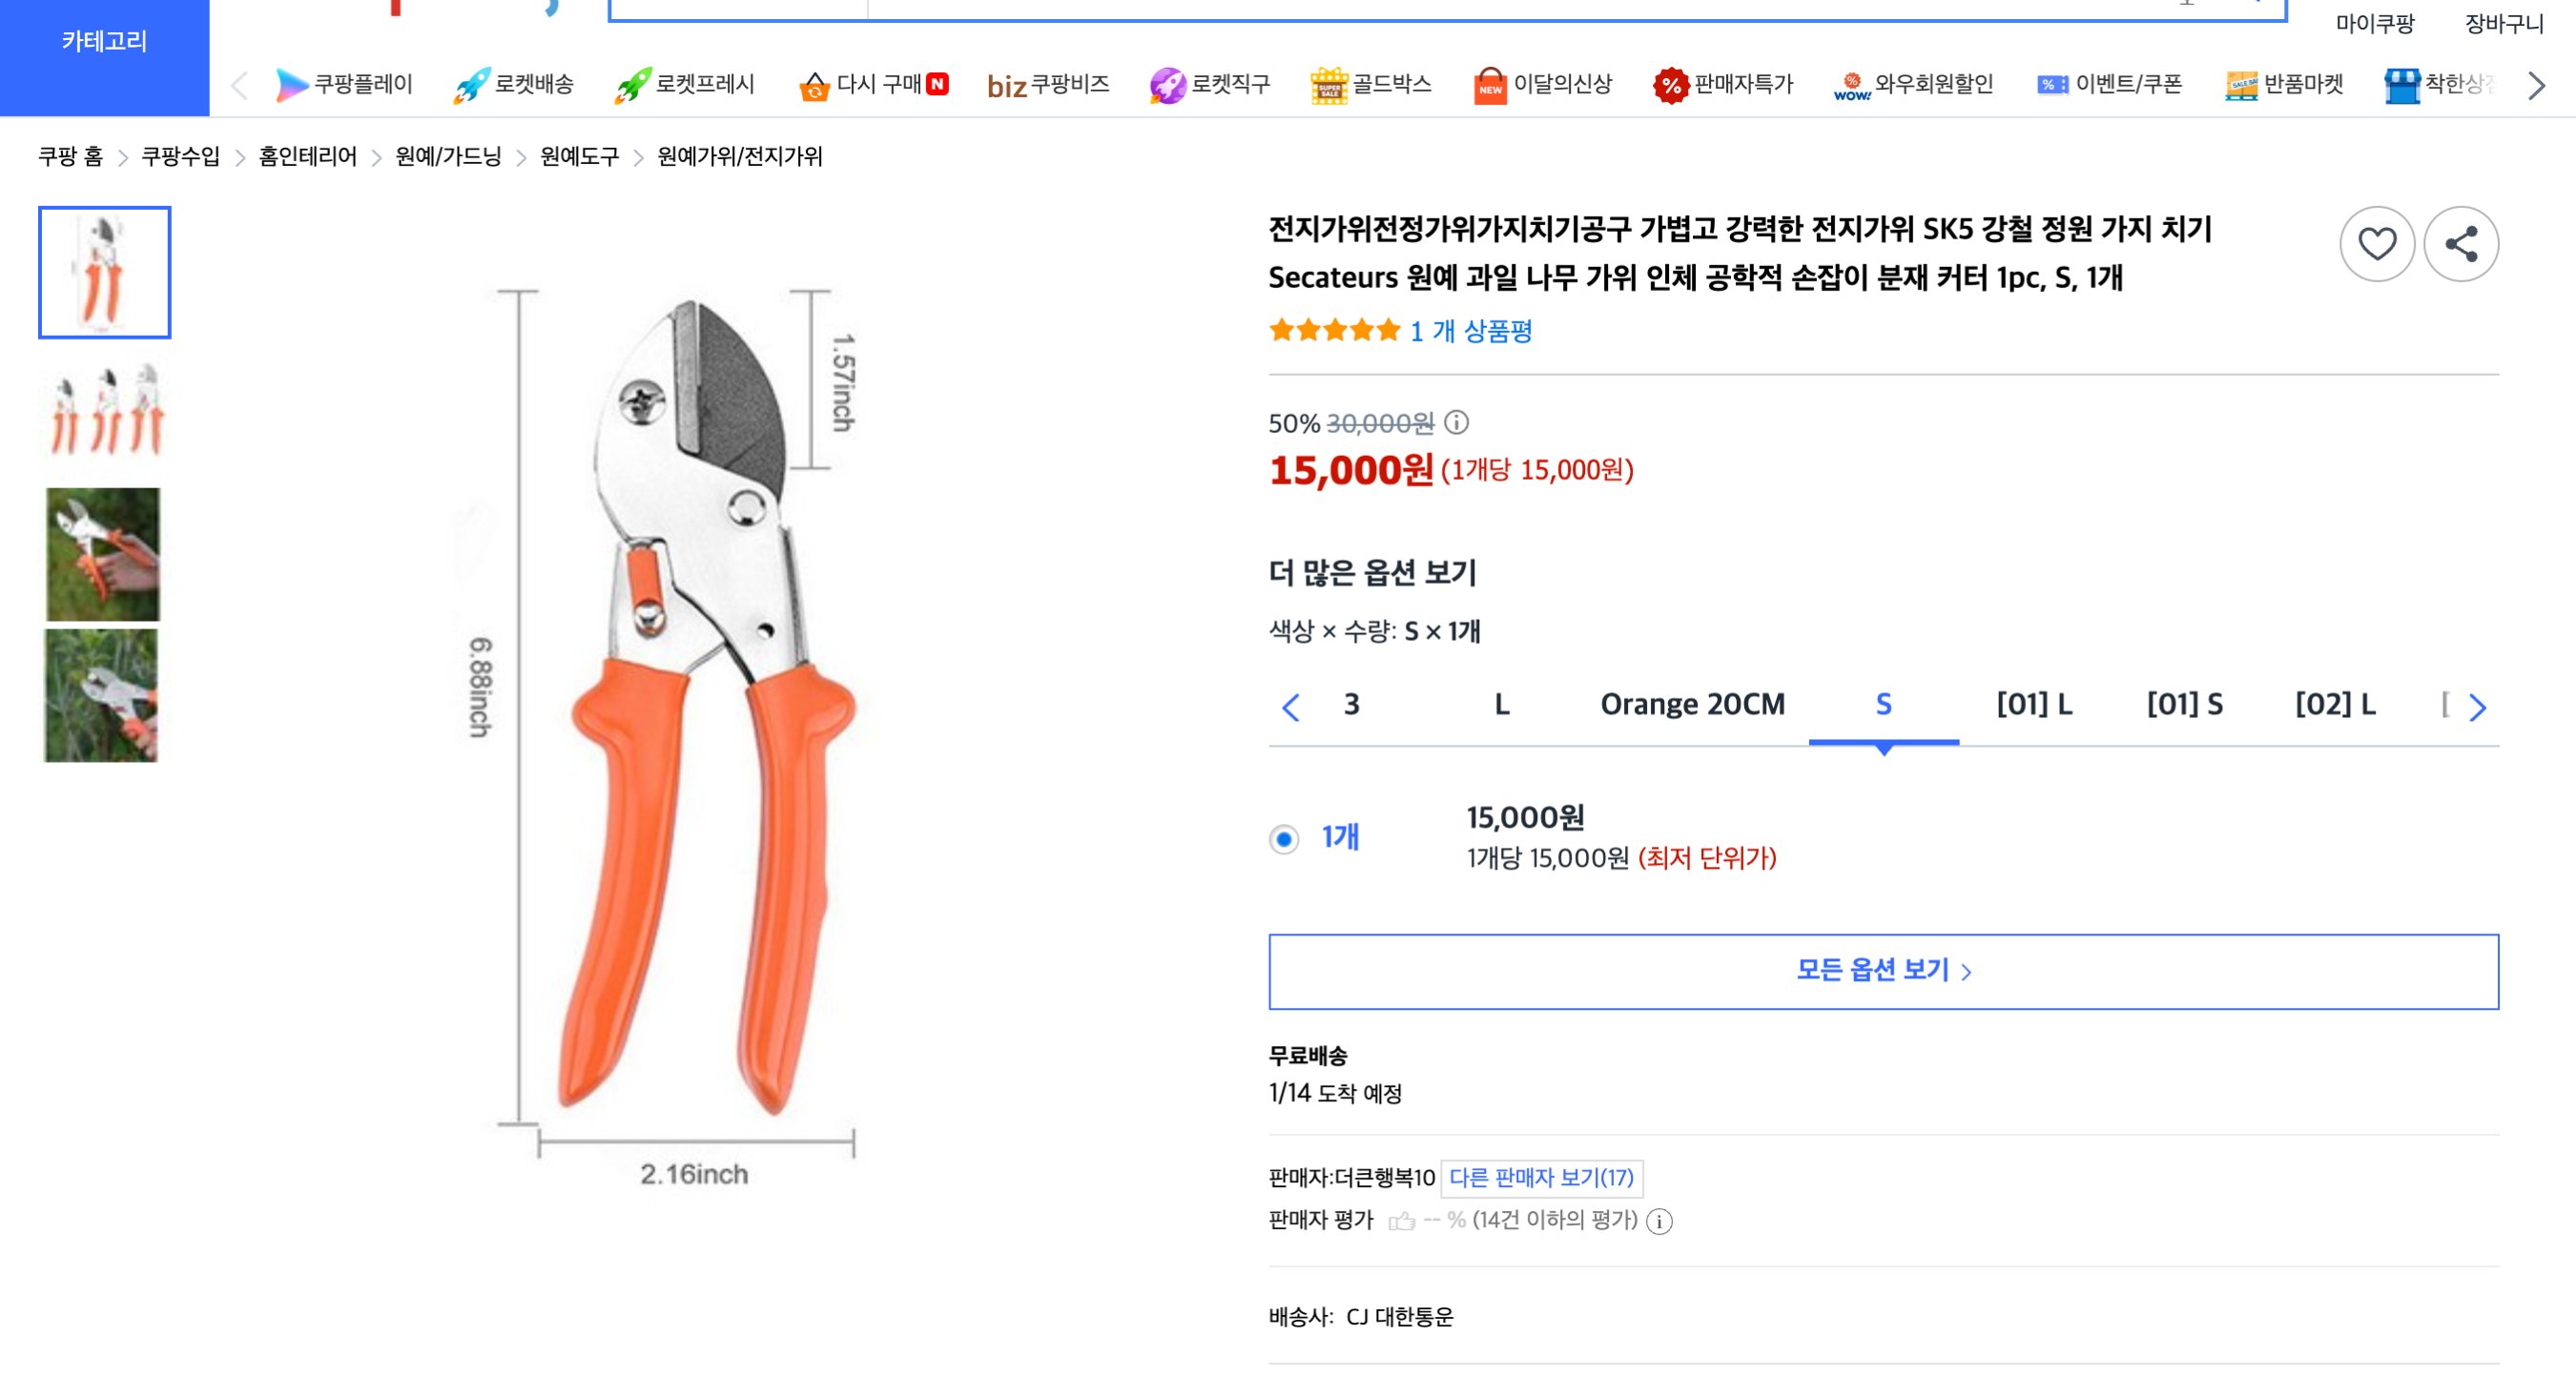Click left chevron in option selector

1291,705
